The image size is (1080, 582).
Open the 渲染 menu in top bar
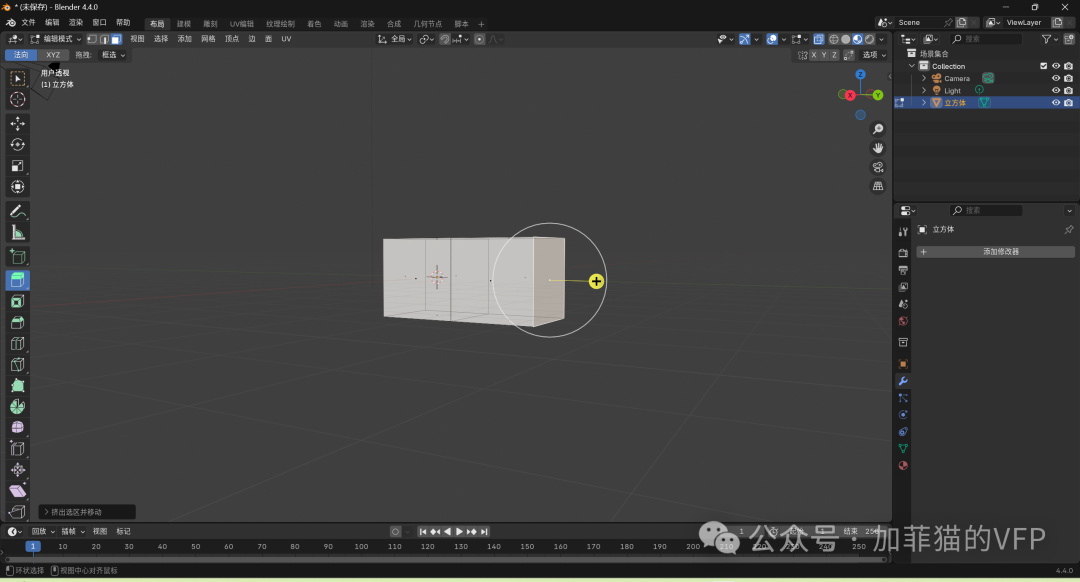tap(76, 23)
